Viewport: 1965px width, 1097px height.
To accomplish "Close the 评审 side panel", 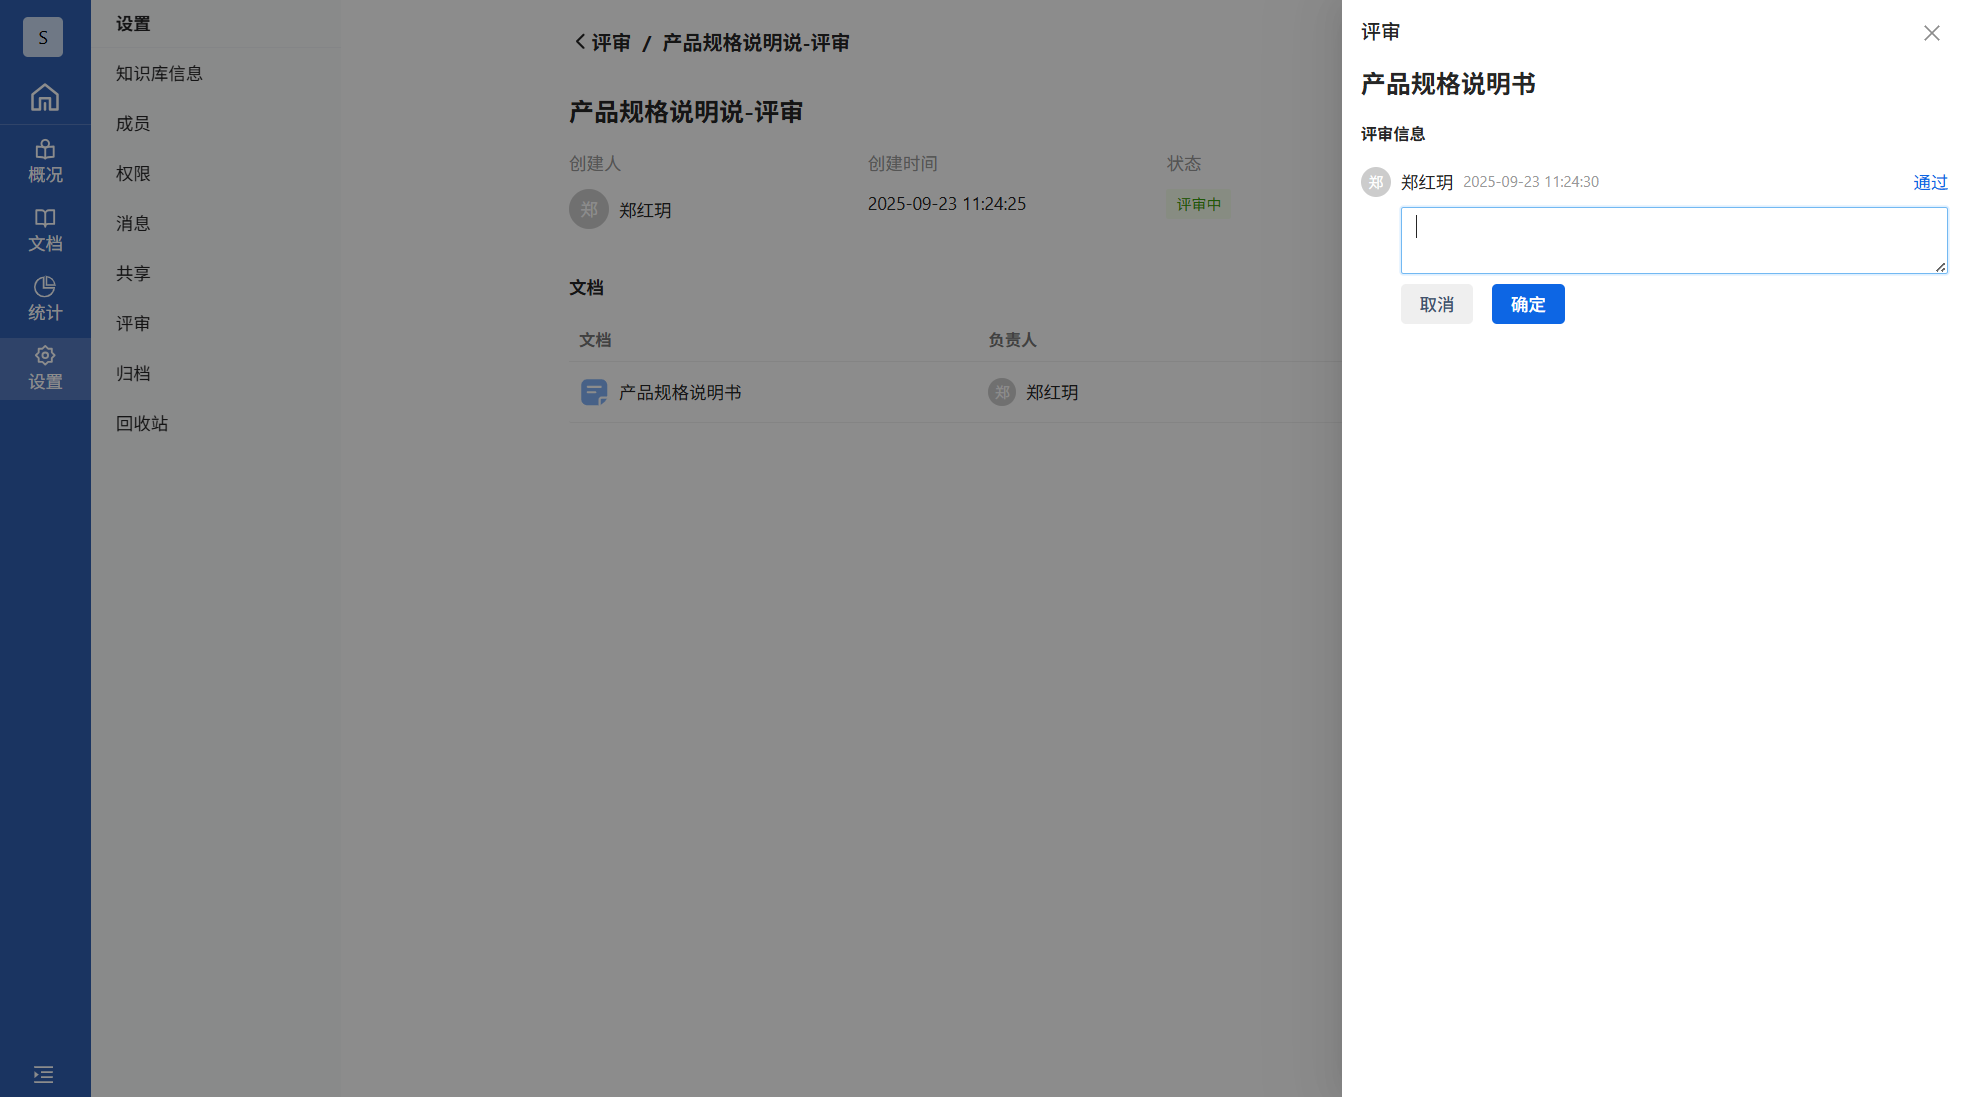I will click(1931, 33).
